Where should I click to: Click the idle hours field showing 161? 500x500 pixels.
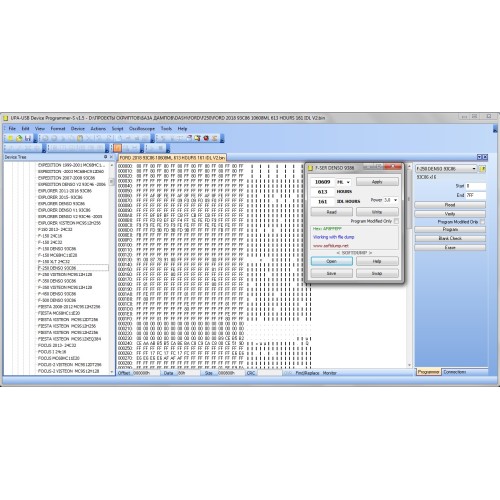pyautogui.click(x=323, y=202)
